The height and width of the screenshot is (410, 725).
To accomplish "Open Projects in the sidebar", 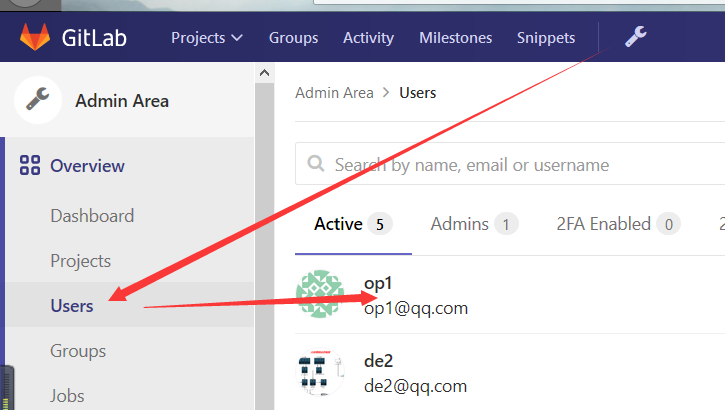I will (80, 261).
